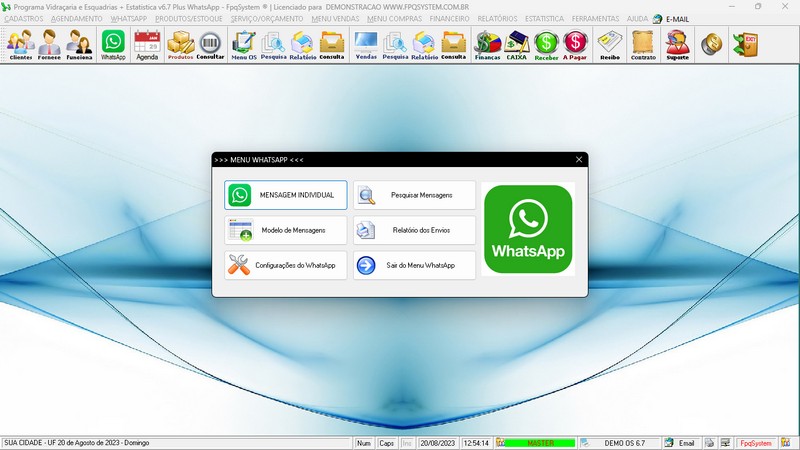Open the Menu OS icon

[x=244, y=45]
